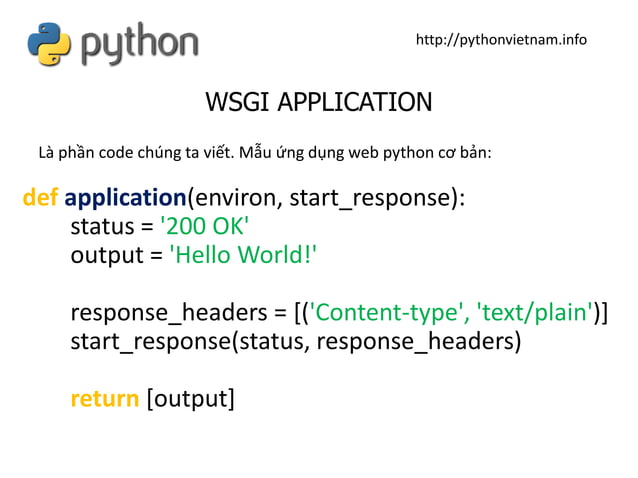The image size is (638, 478).
Task: Click the green 'Content-type' string
Action: [x=389, y=313]
